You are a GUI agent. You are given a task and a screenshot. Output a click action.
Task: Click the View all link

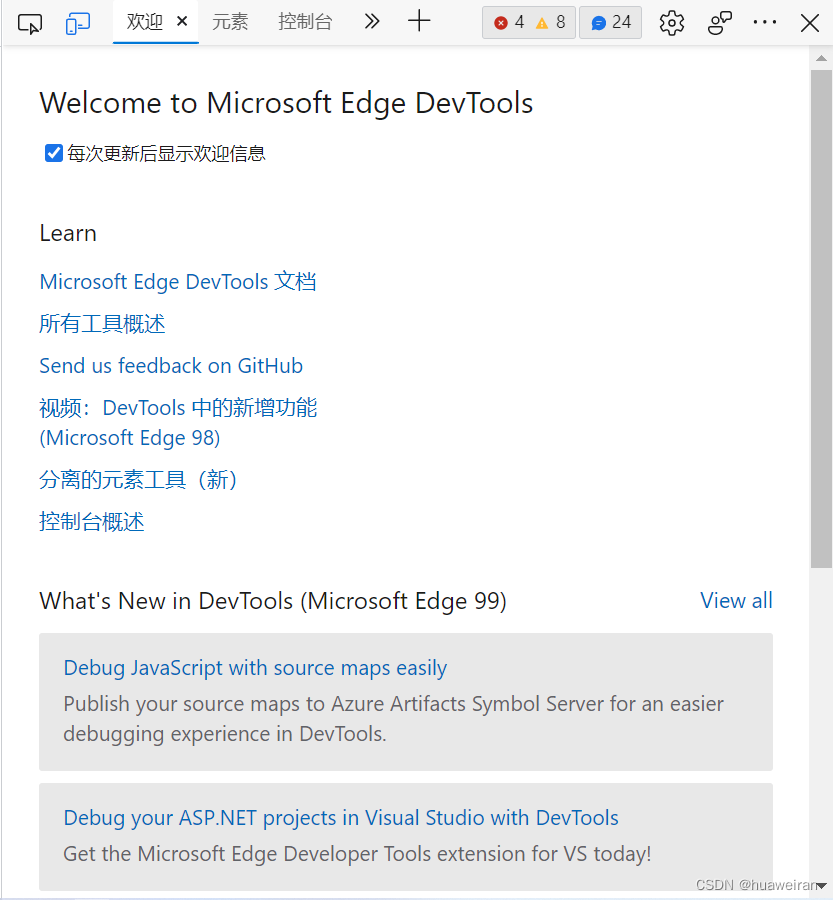736,600
